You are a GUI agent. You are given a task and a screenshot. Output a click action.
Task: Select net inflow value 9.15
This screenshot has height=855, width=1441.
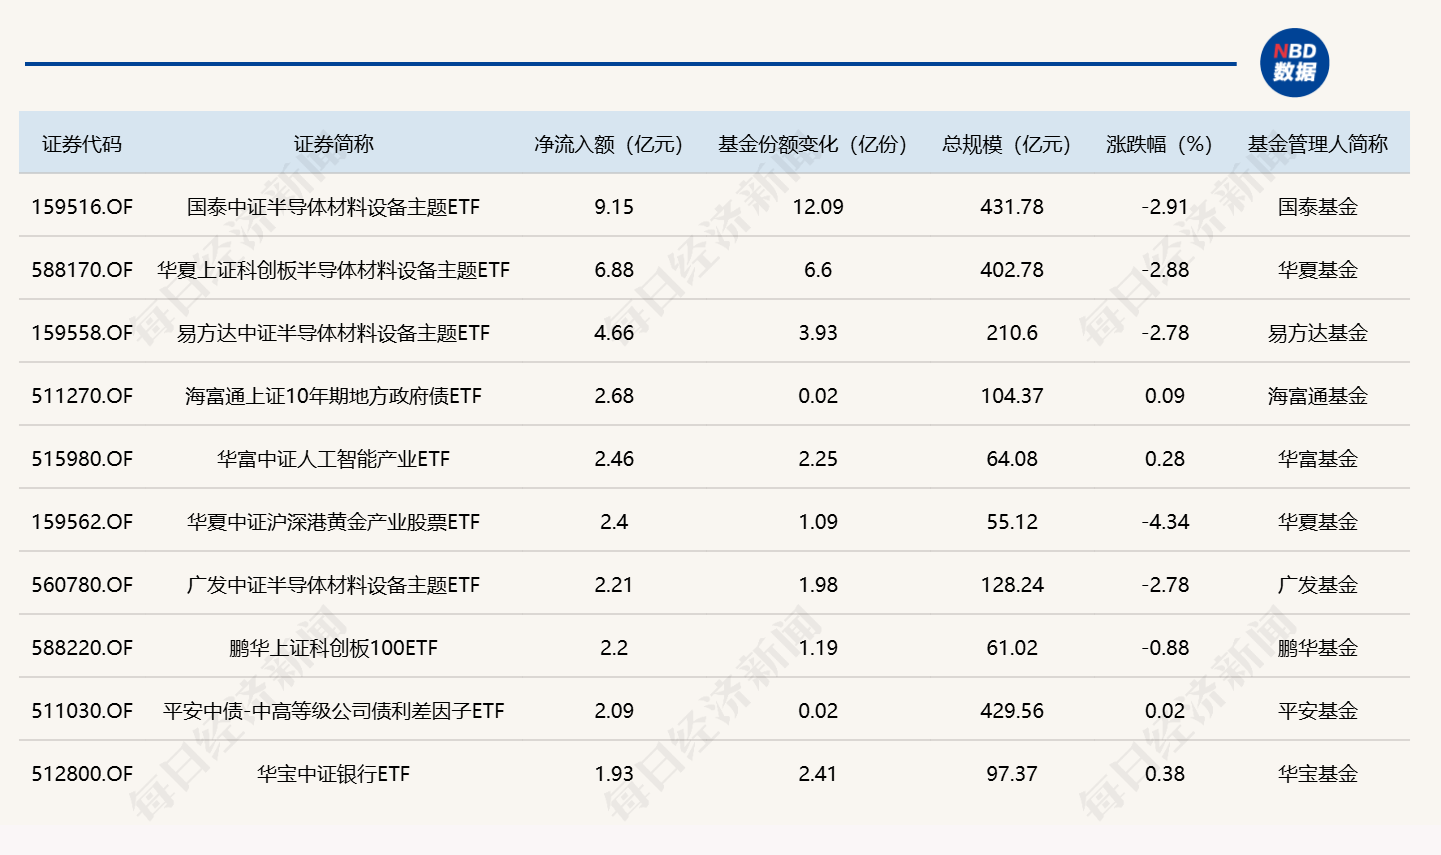point(614,207)
